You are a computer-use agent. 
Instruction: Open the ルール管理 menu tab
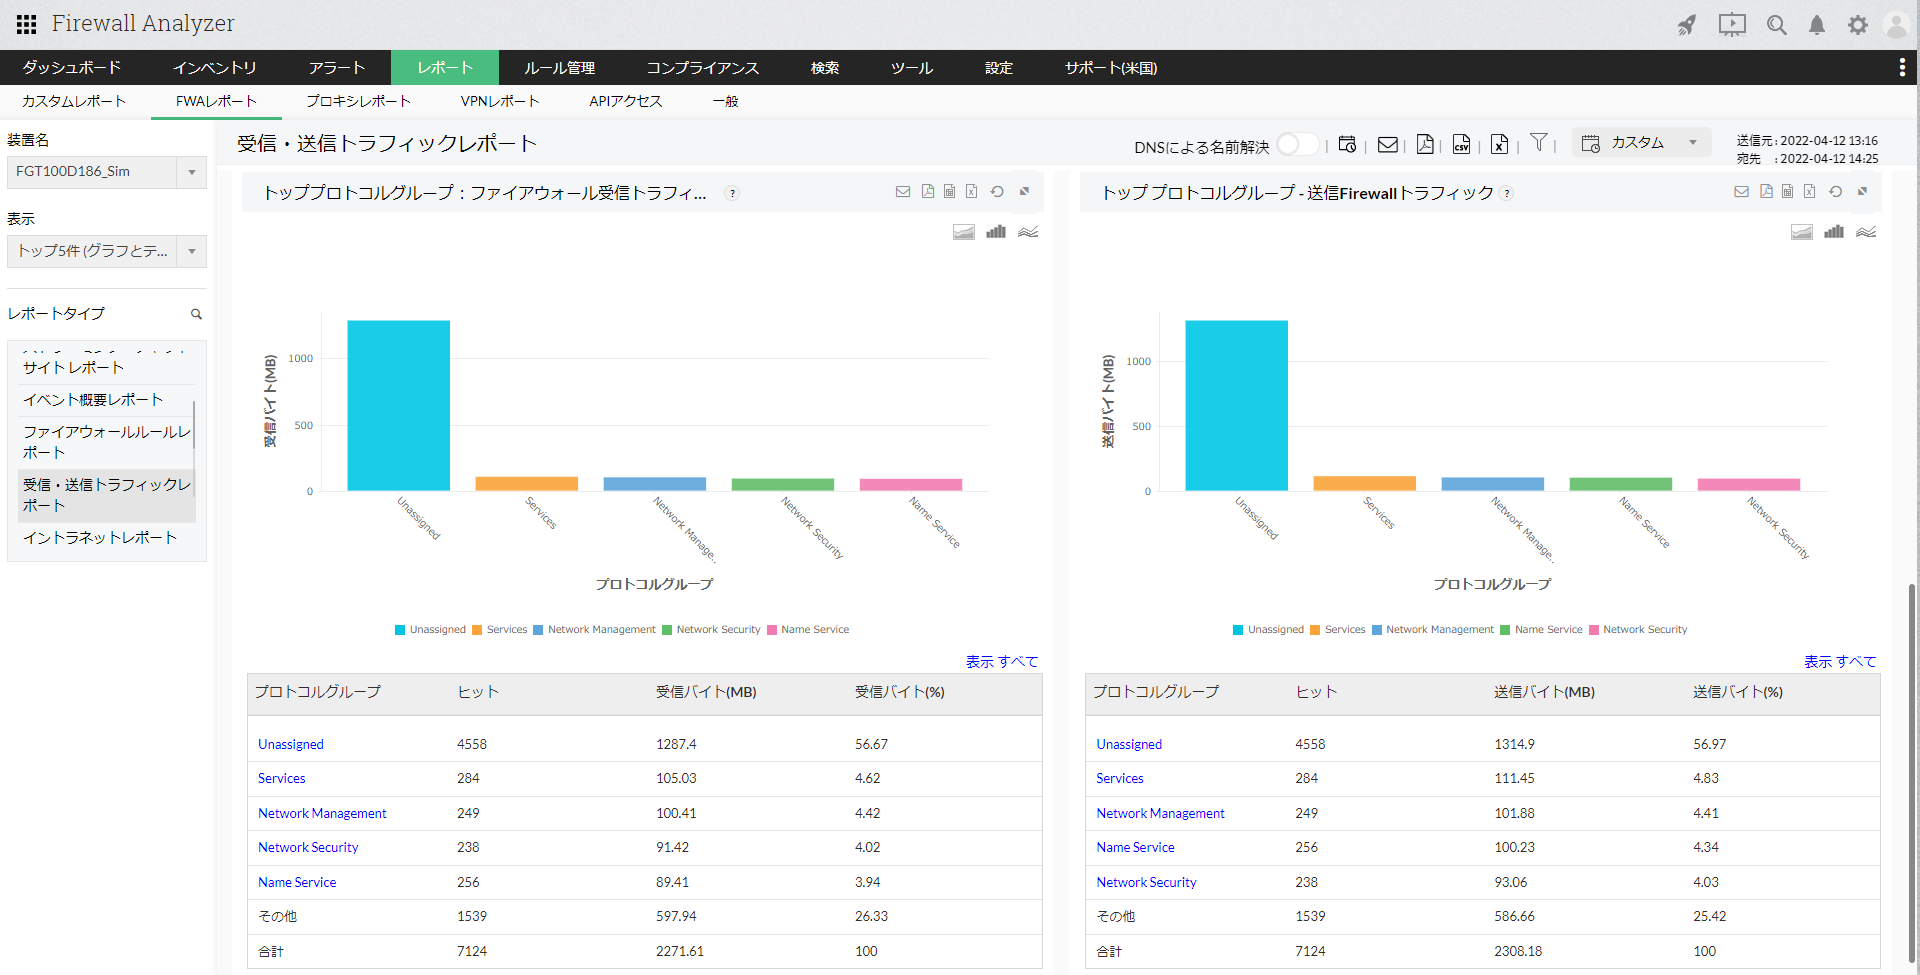559,68
